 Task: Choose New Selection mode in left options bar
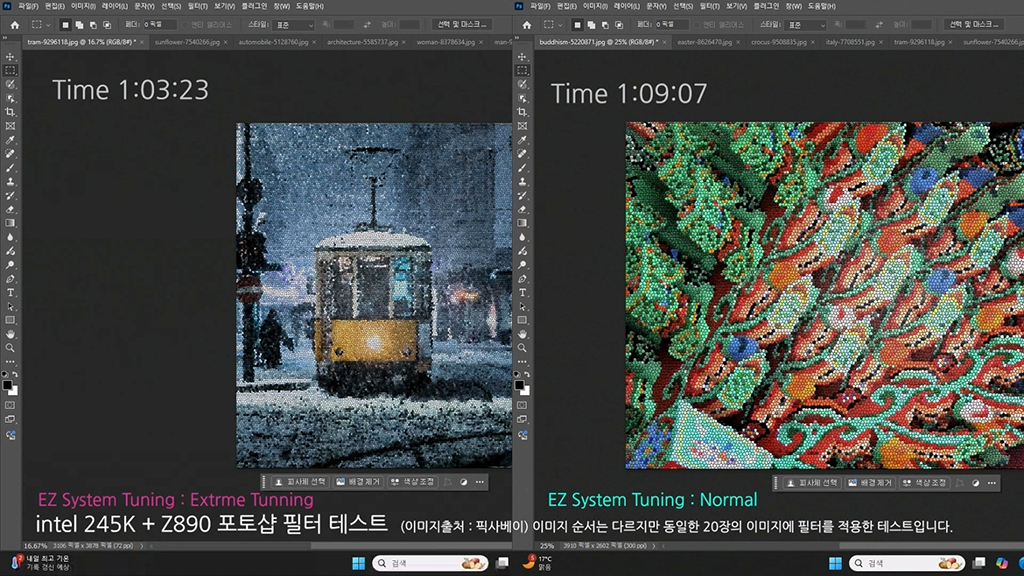[x=65, y=25]
